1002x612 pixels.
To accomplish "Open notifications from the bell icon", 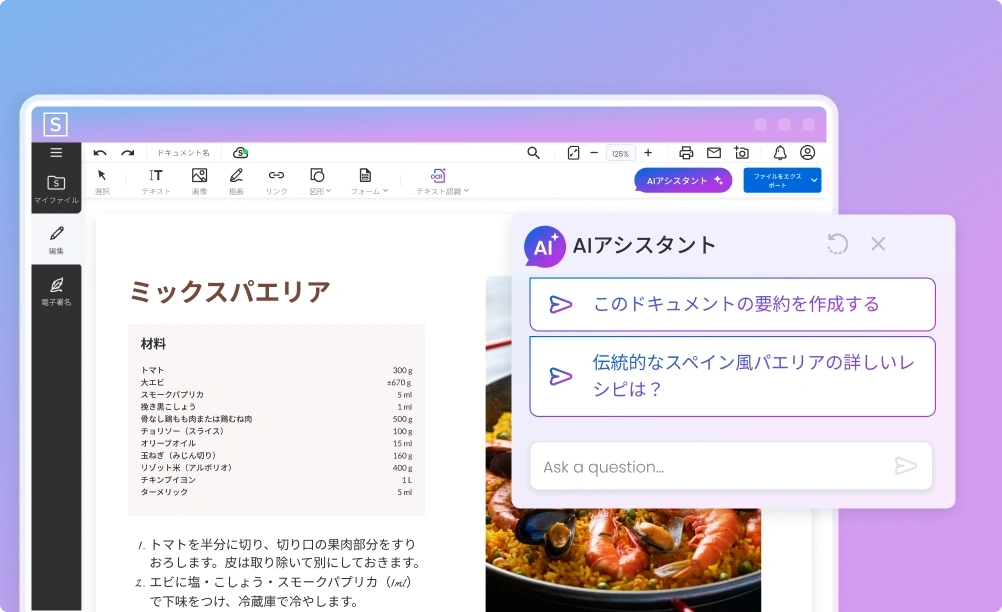I will click(x=780, y=152).
